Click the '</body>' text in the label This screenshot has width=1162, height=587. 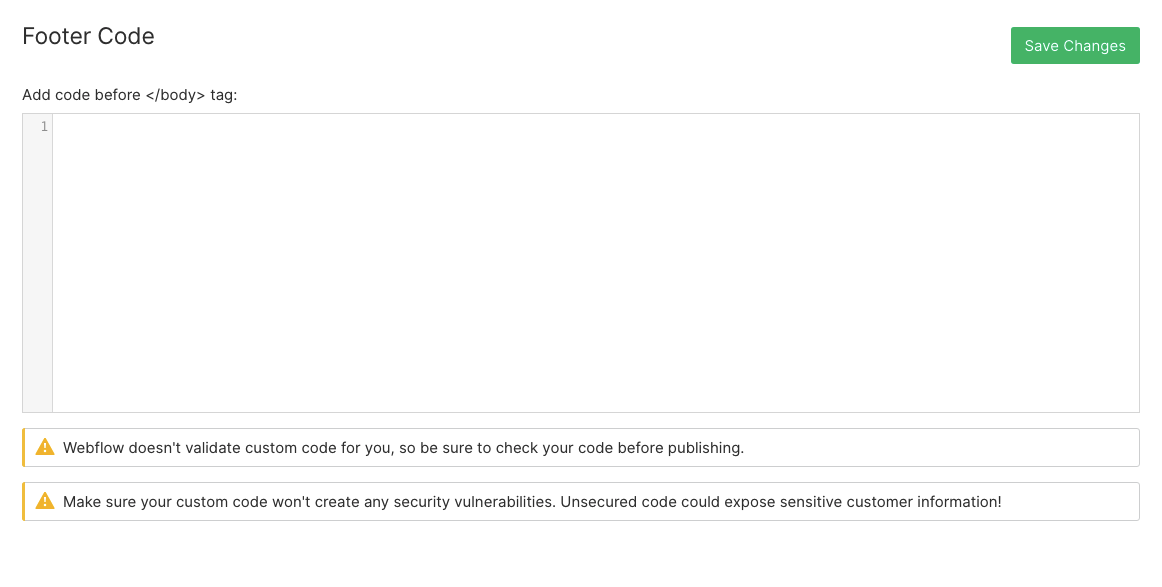pyautogui.click(x=175, y=95)
